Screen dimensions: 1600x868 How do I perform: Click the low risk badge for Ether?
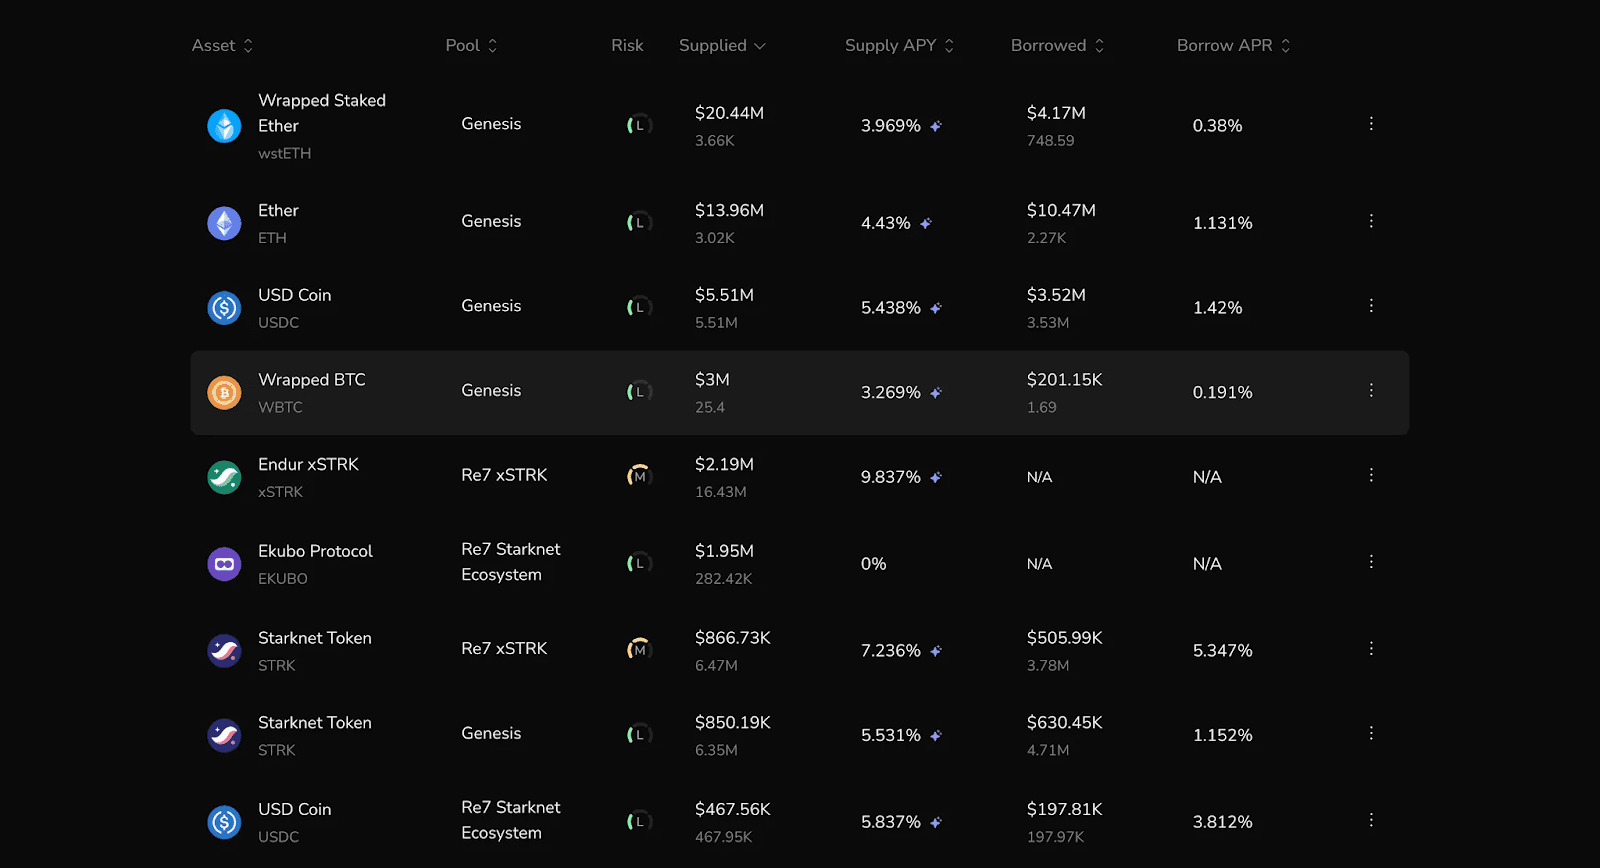tap(639, 223)
